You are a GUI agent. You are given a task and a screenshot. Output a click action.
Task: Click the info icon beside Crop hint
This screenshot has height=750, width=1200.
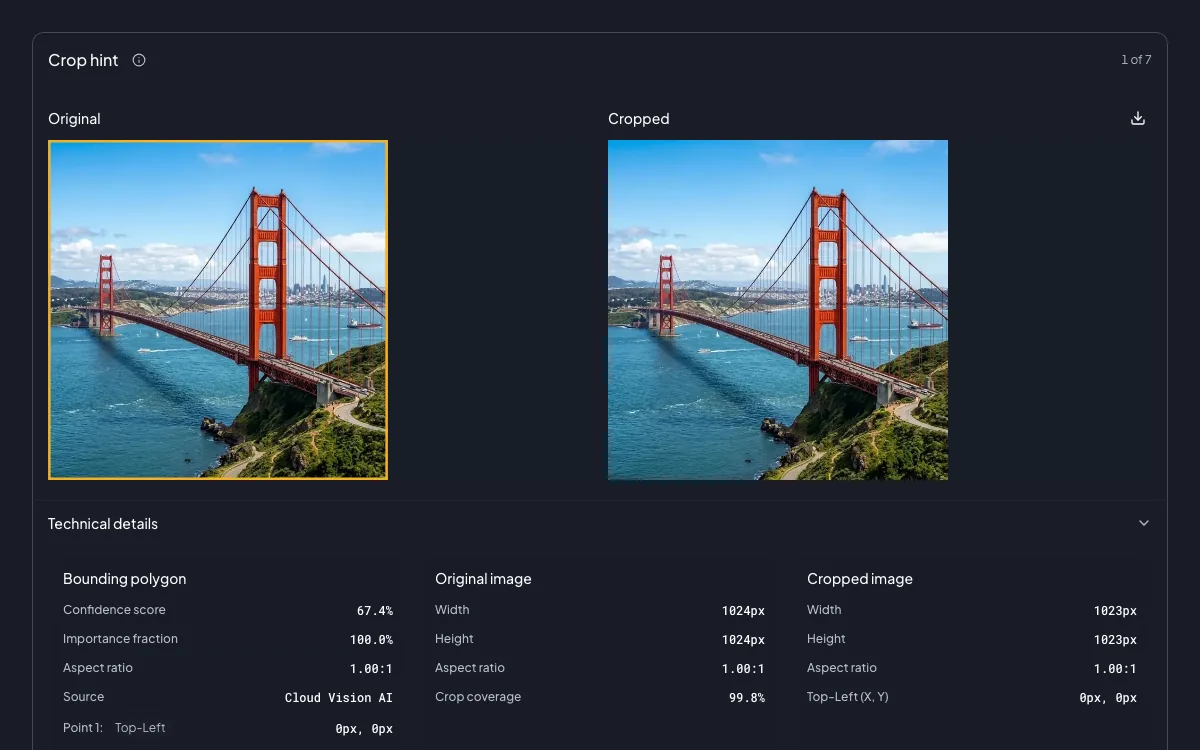(x=139, y=60)
